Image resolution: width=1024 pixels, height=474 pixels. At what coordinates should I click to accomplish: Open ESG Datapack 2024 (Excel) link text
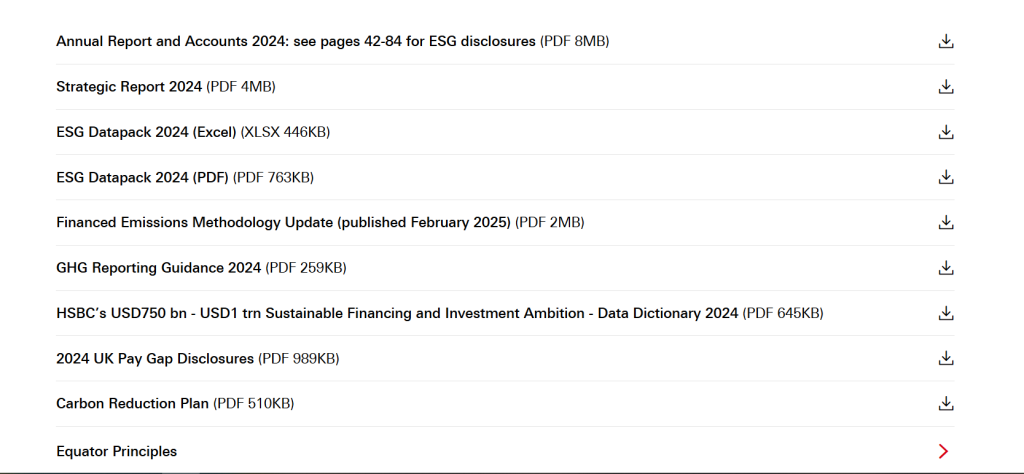click(x=146, y=132)
